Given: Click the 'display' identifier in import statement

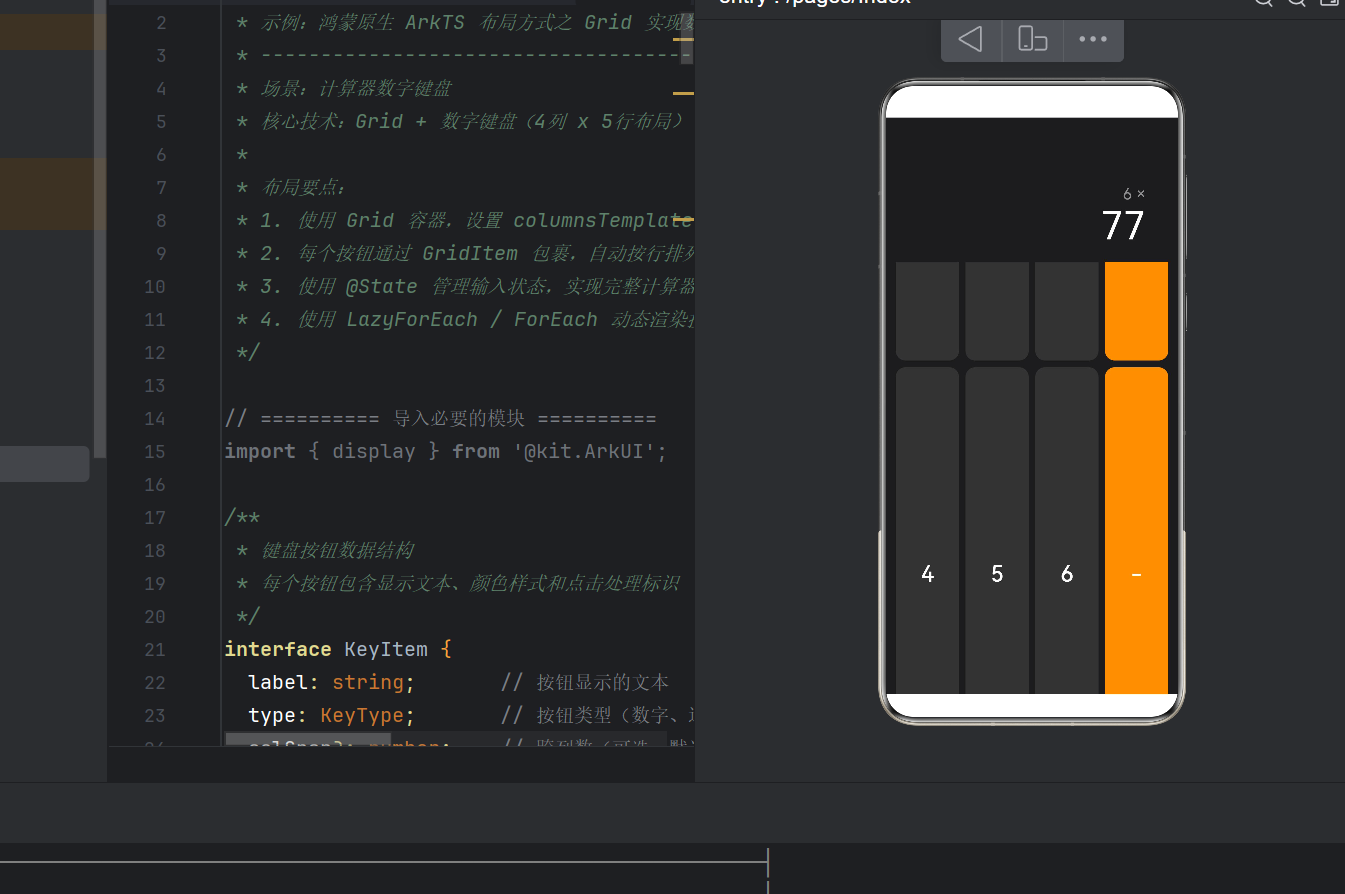Looking at the screenshot, I should (373, 451).
